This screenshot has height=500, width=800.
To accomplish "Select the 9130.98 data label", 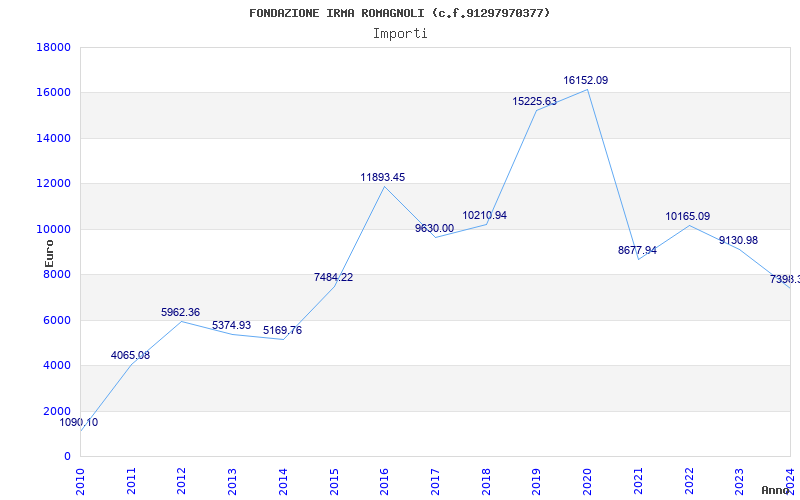I will click(x=738, y=240).
